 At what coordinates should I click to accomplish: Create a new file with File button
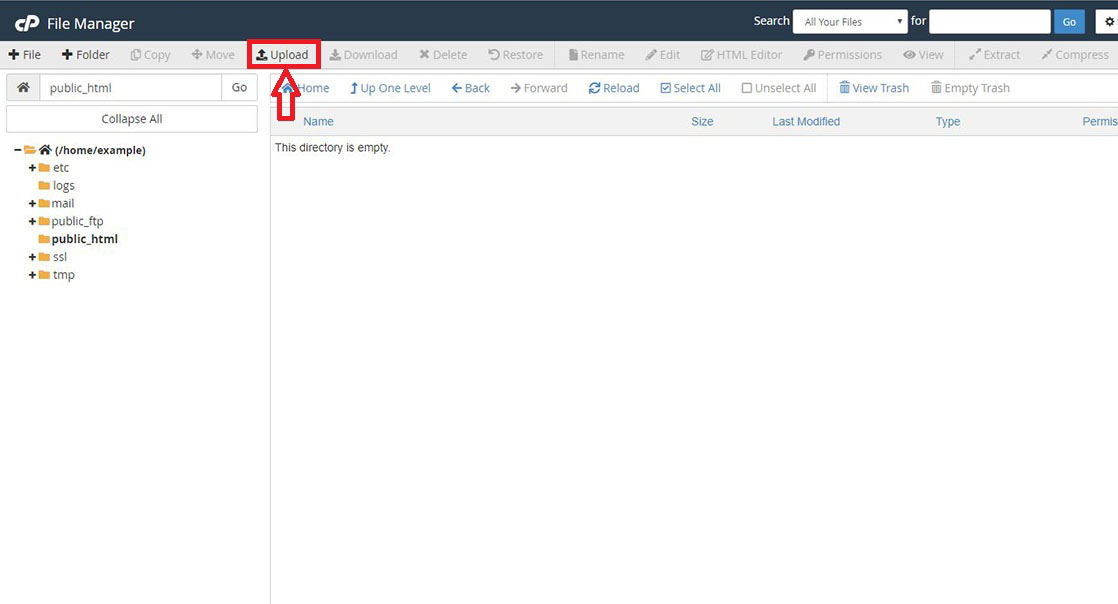pos(25,55)
